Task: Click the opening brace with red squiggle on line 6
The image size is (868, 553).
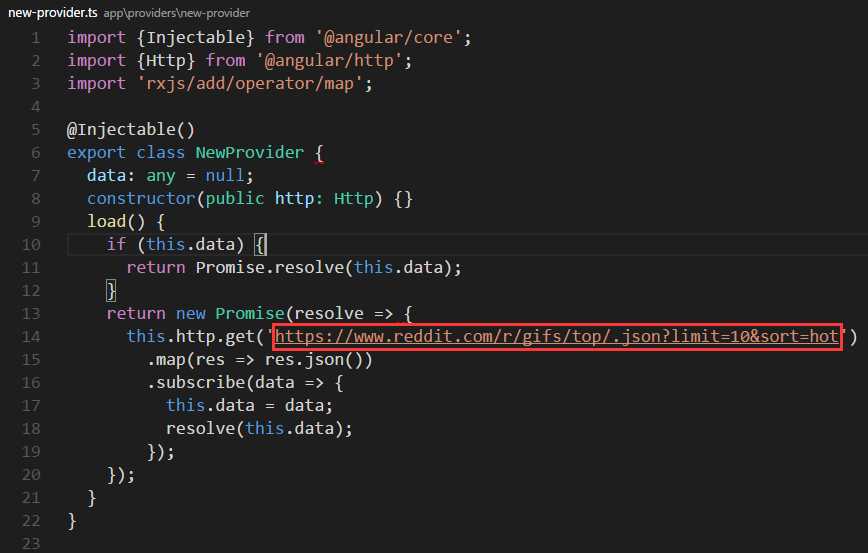Action: click(x=319, y=153)
